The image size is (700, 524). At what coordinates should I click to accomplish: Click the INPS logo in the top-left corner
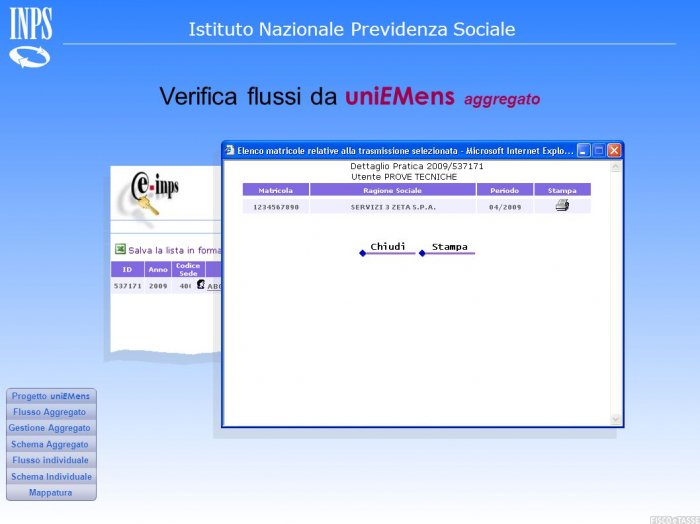[30, 39]
